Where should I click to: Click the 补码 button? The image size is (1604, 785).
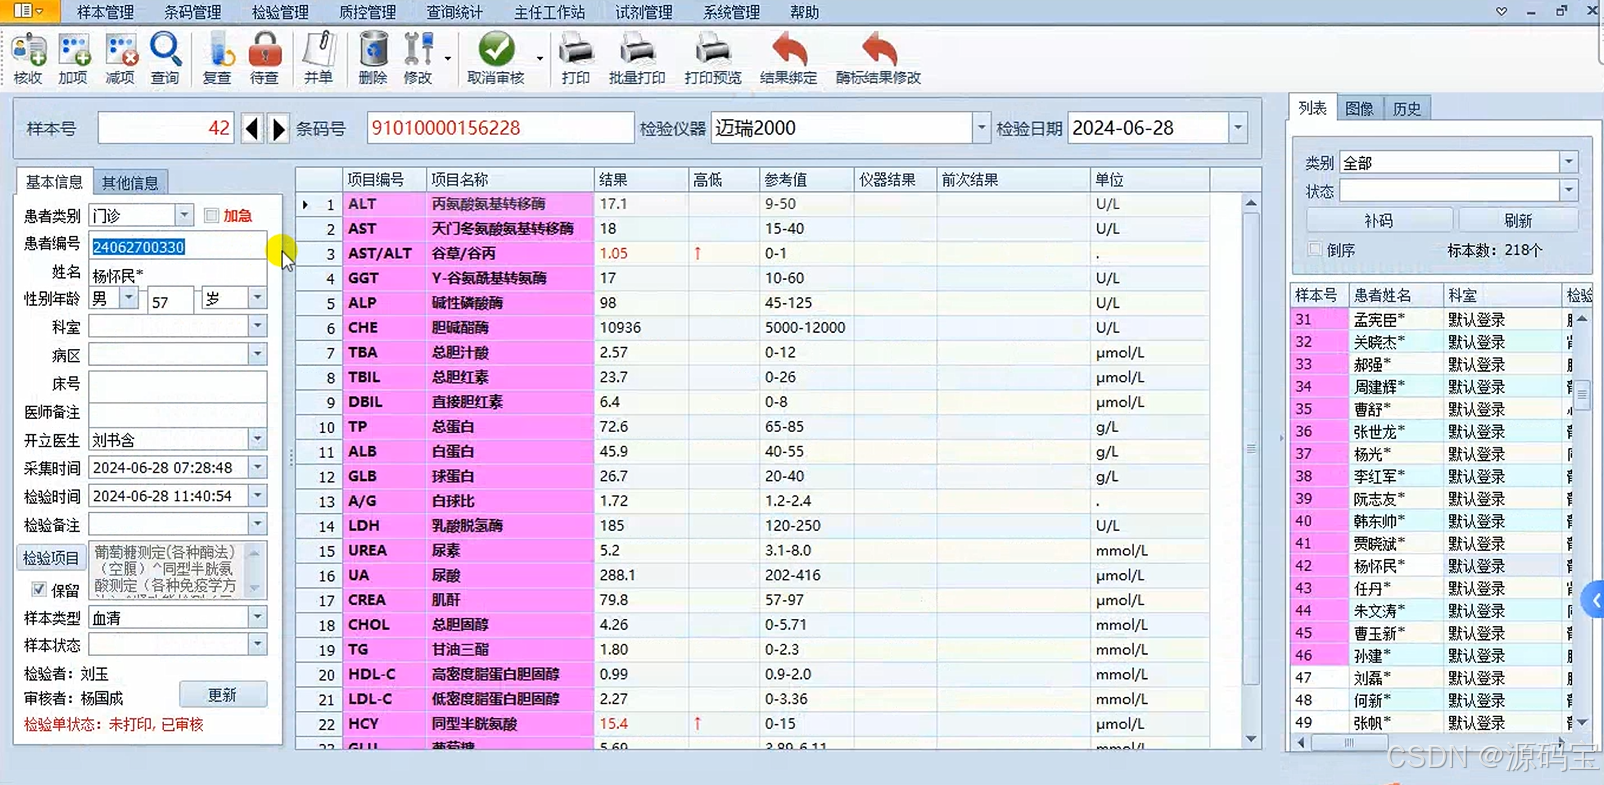pos(1378,220)
